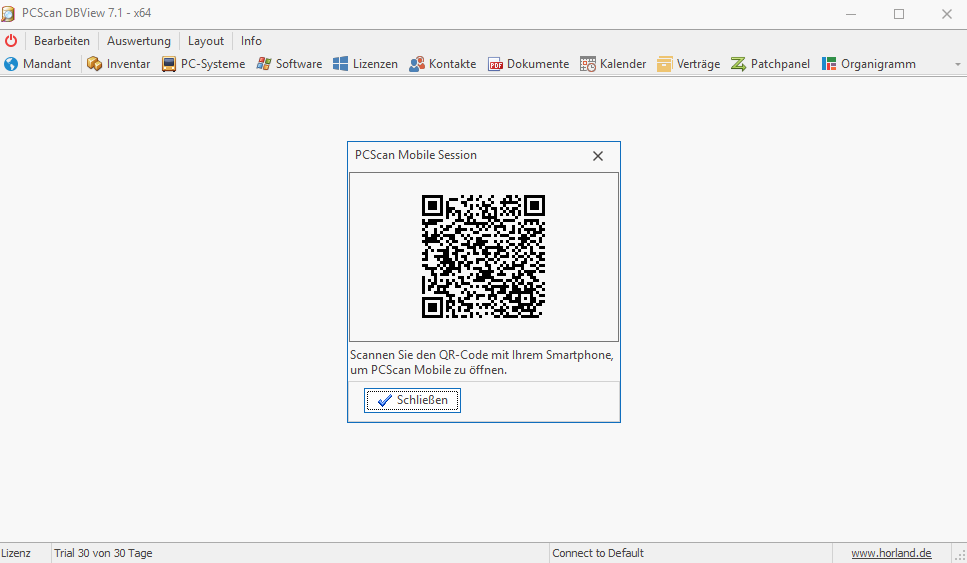
Task: Open the Info menu
Action: pos(251,41)
